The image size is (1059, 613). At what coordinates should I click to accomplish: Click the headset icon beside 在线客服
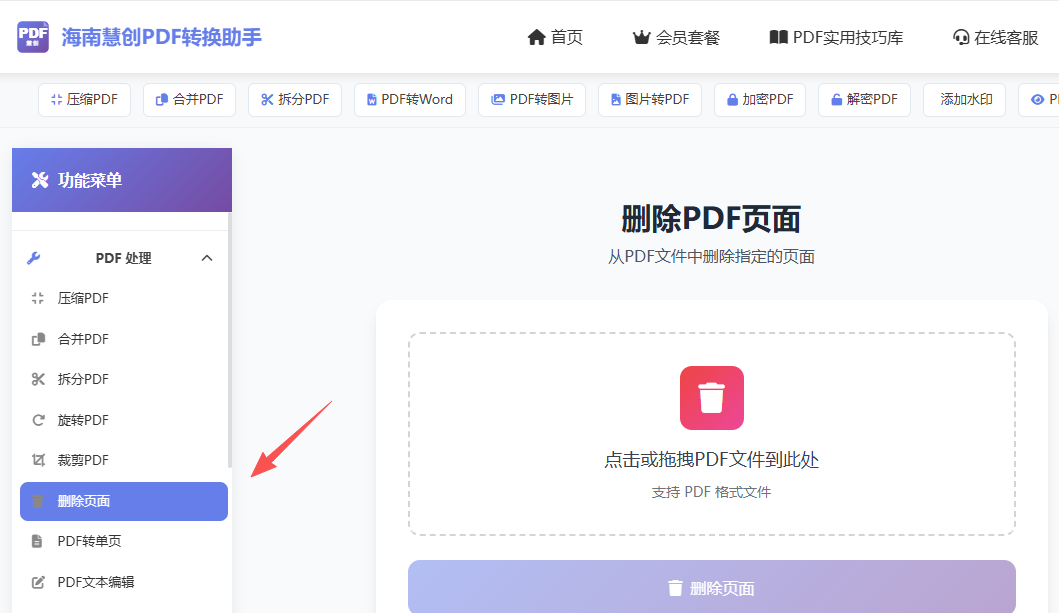(960, 37)
